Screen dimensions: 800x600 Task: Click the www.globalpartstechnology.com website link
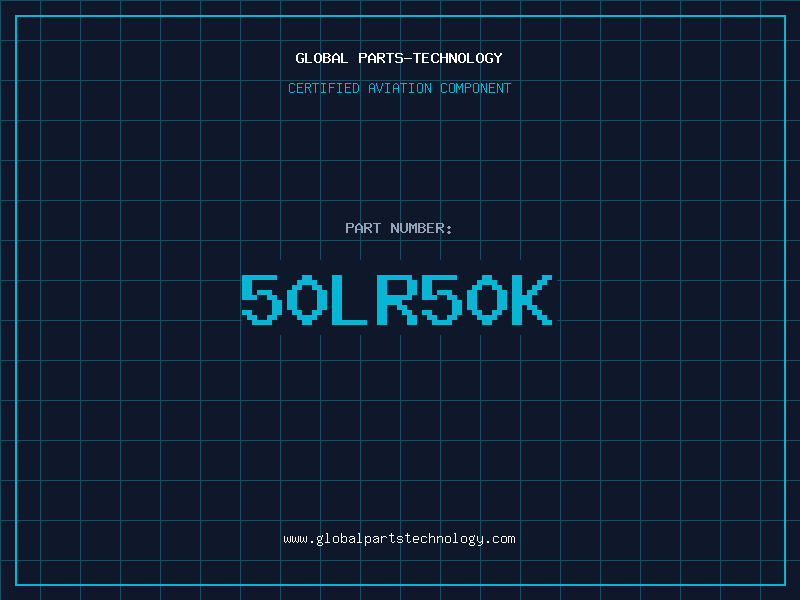click(x=399, y=539)
